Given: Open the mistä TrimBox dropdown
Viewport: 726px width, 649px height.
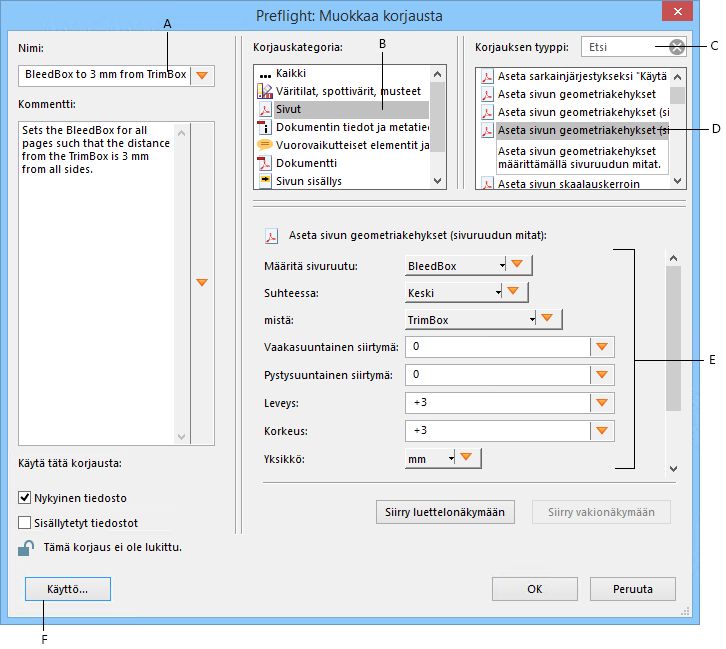Looking at the screenshot, I should [470, 319].
